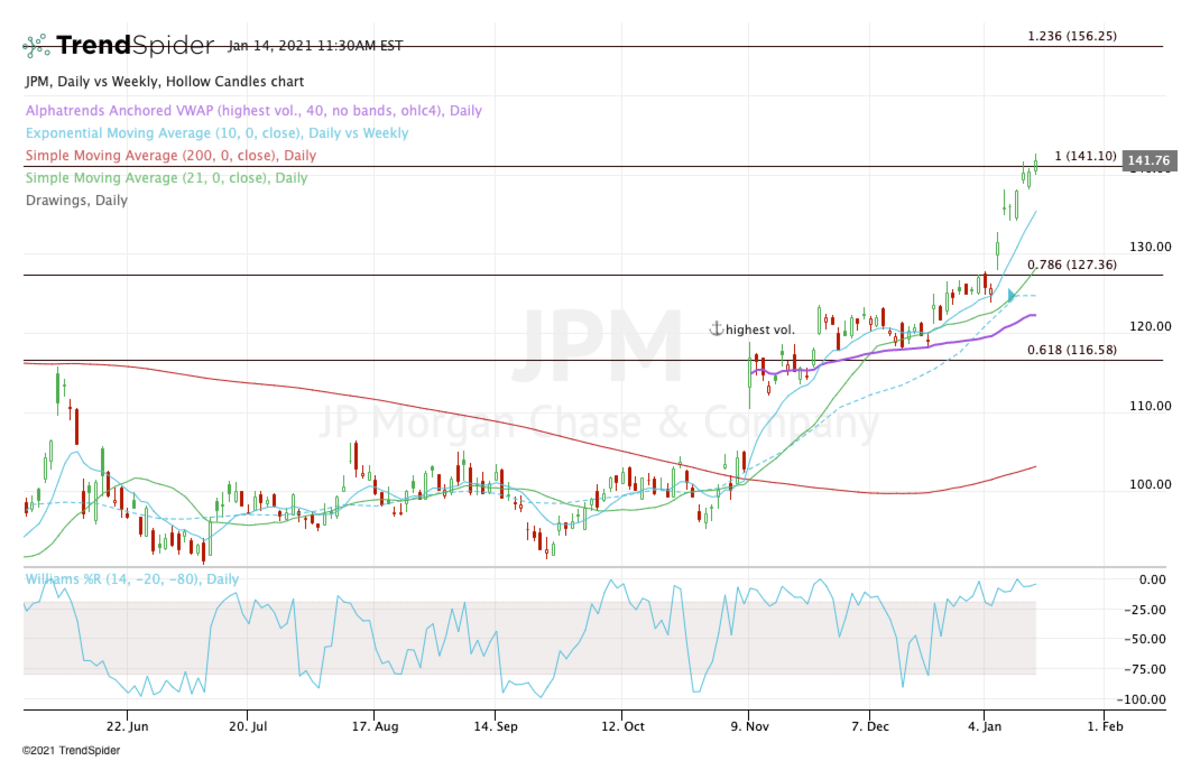Viewport: 1200px width, 761px height.
Task: Click the TrendSpider logo icon
Action: 37,46
